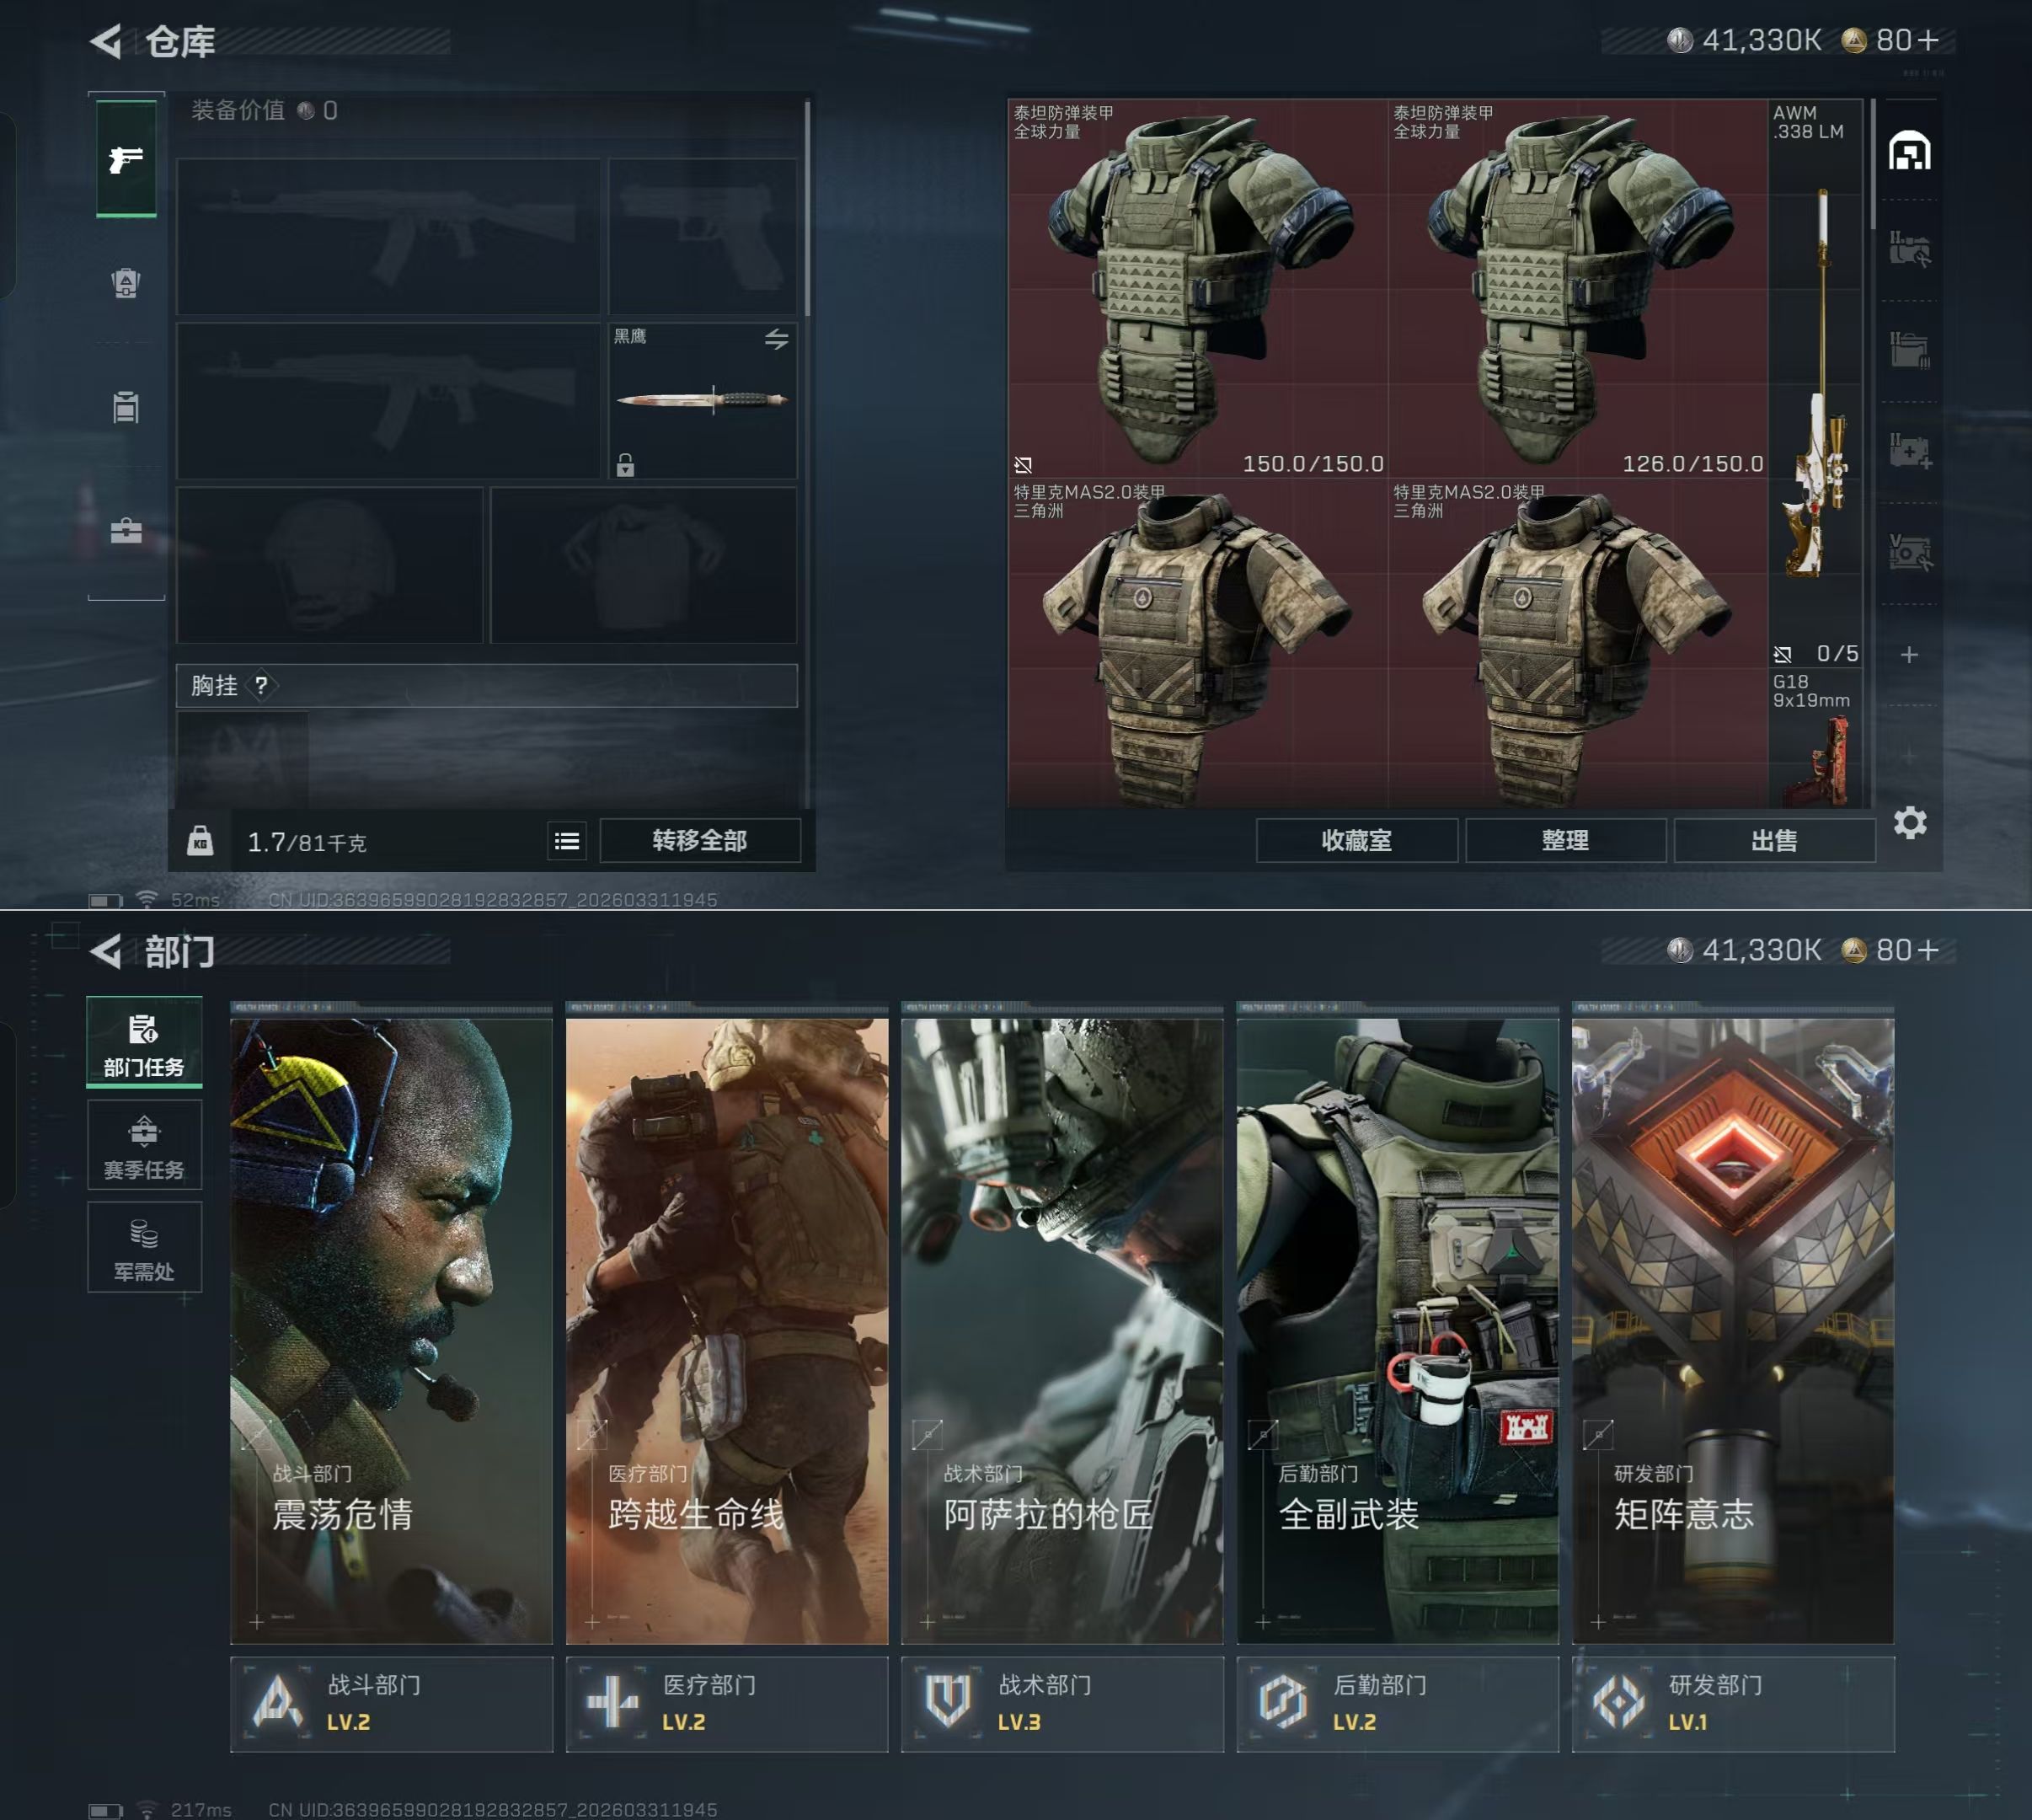The image size is (2032, 1820).
Task: Open the backpack sidebar icon
Action: [x=126, y=283]
